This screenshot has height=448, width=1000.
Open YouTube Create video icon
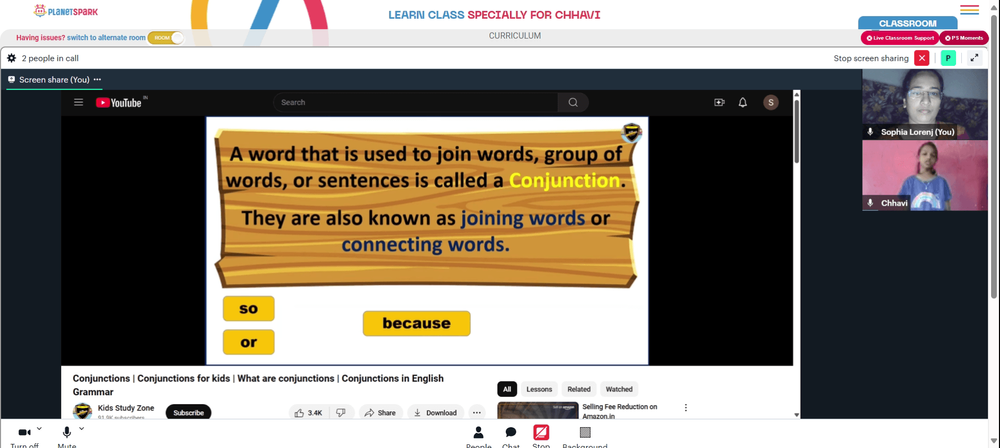coord(719,102)
